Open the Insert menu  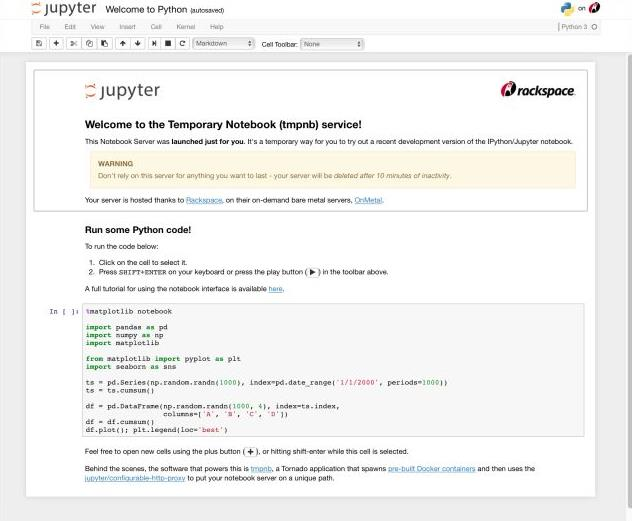[127, 27]
